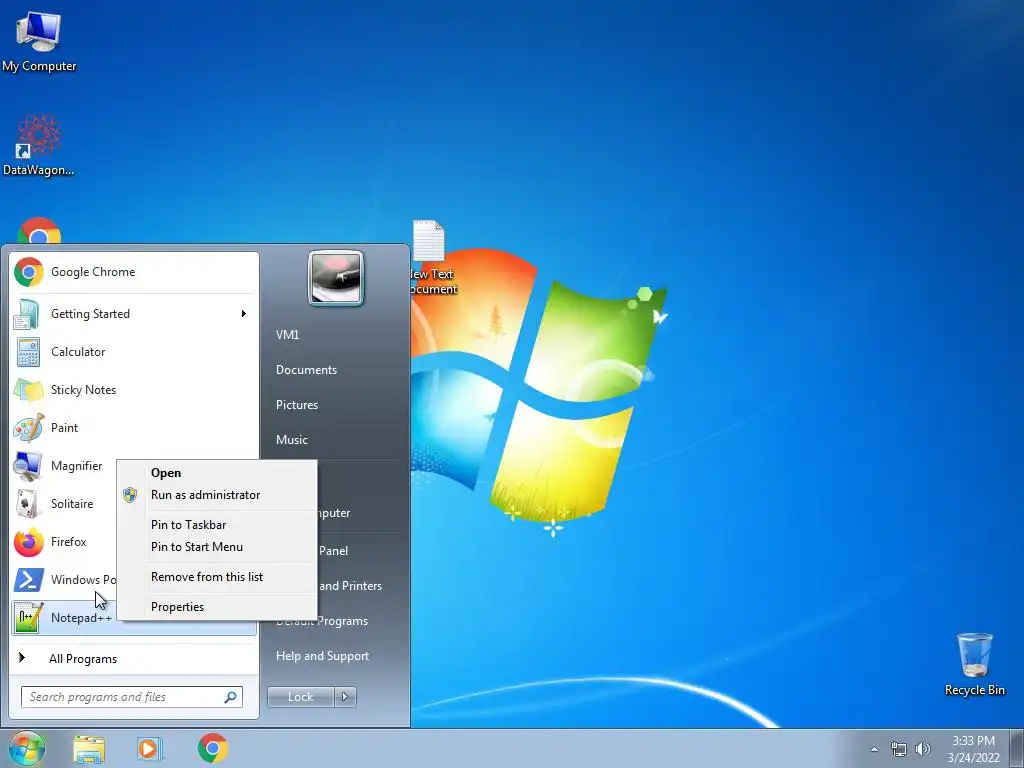Launch Paint from Start menu

[134, 428]
